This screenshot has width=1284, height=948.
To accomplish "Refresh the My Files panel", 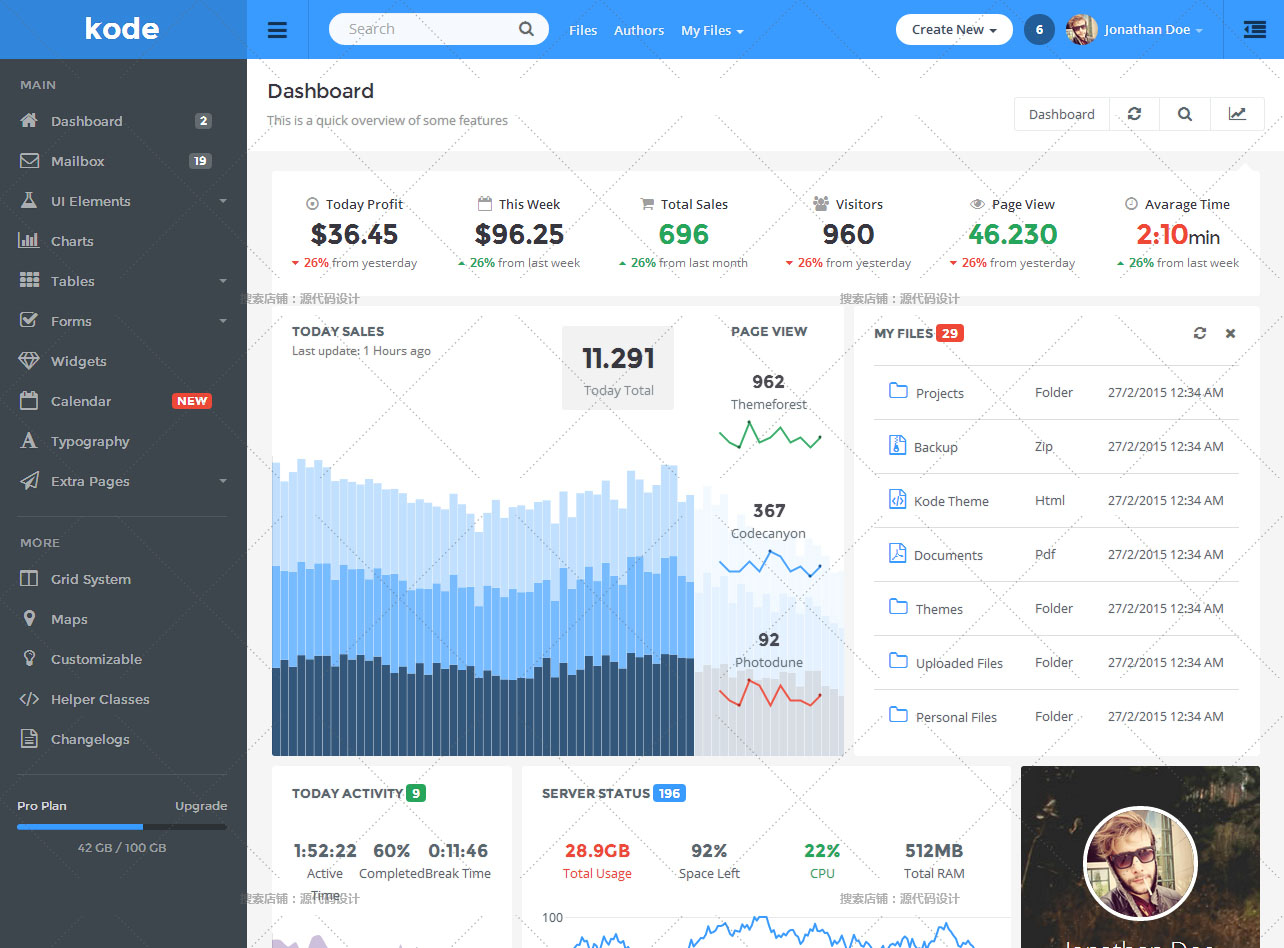I will [x=1199, y=333].
